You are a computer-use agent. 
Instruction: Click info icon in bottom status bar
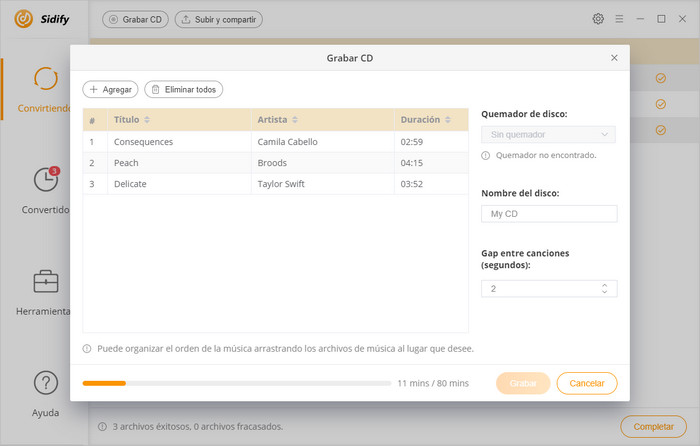coord(102,426)
